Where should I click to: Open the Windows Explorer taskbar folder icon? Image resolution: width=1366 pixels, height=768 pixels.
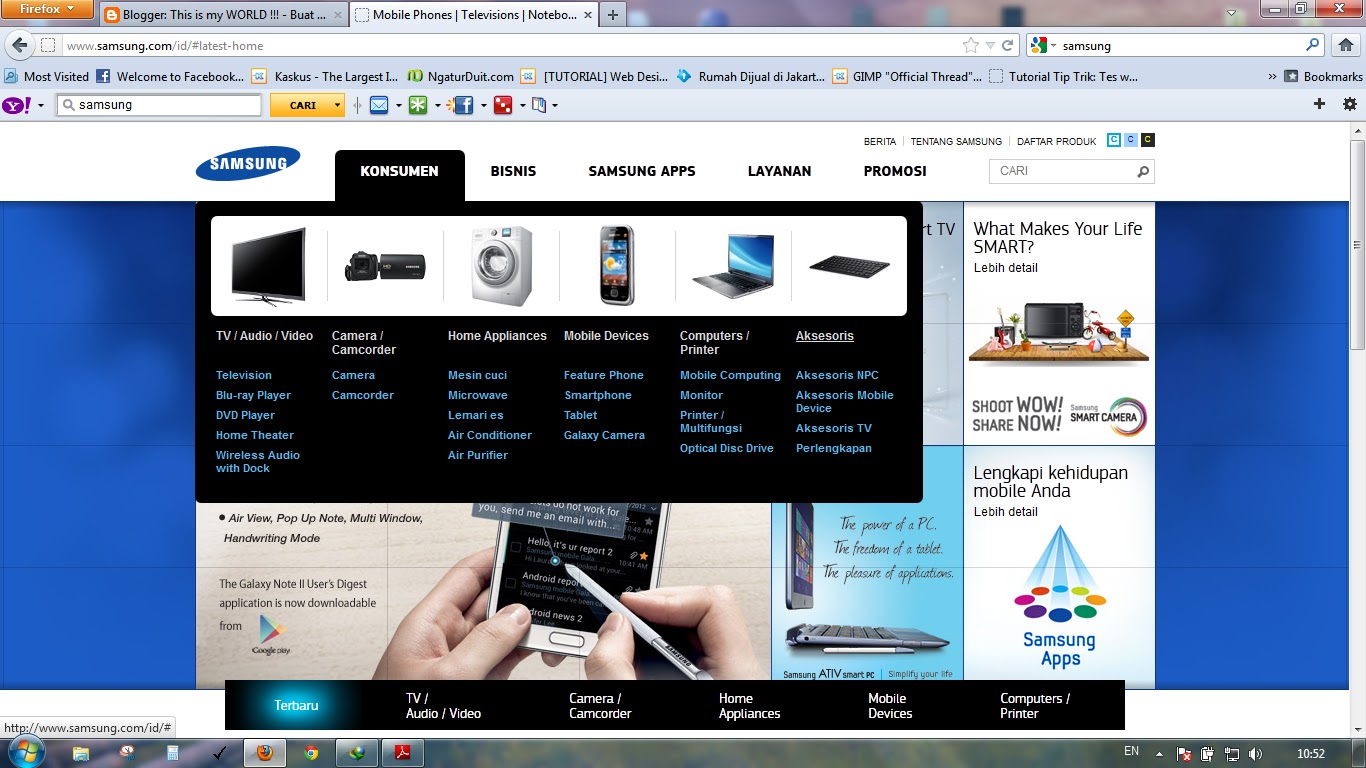(81, 753)
